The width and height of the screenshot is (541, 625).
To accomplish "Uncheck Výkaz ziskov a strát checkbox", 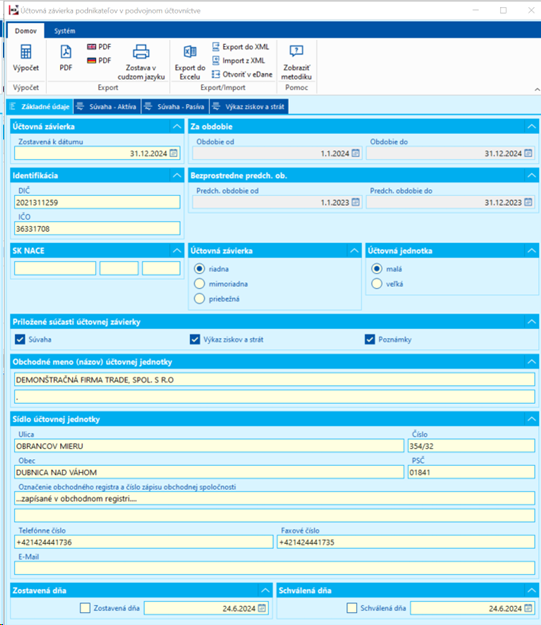I will pos(195,339).
